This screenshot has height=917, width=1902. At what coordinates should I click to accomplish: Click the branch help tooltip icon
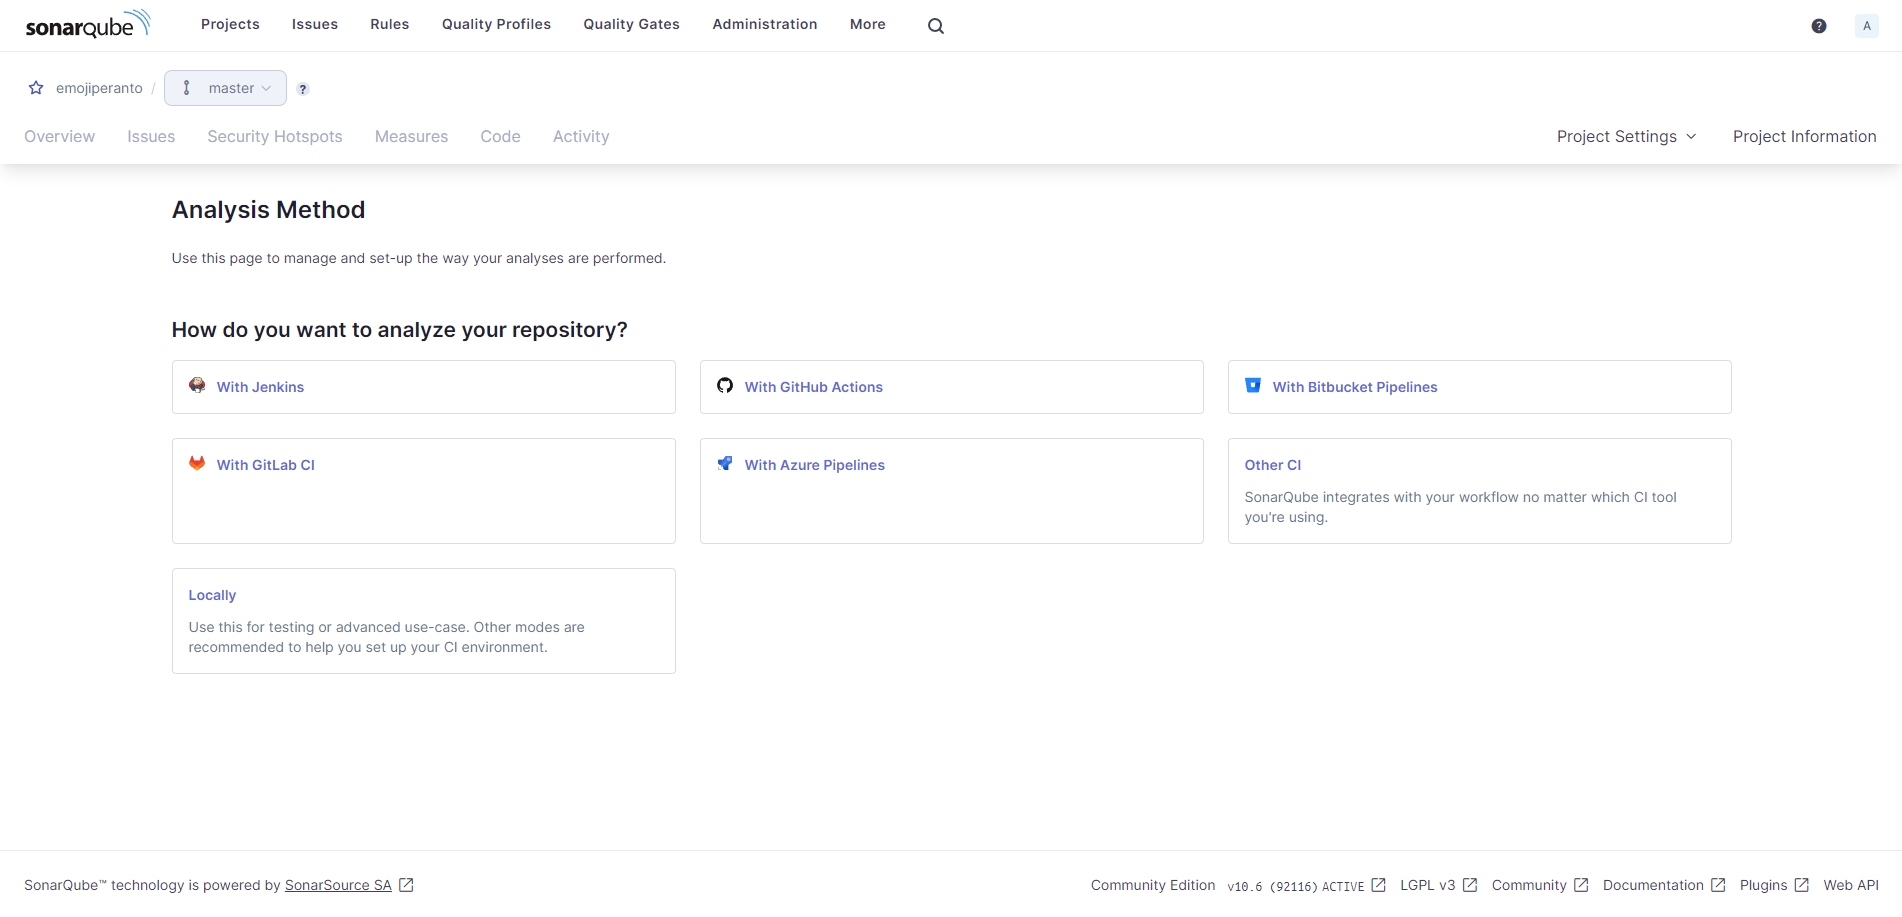(303, 89)
